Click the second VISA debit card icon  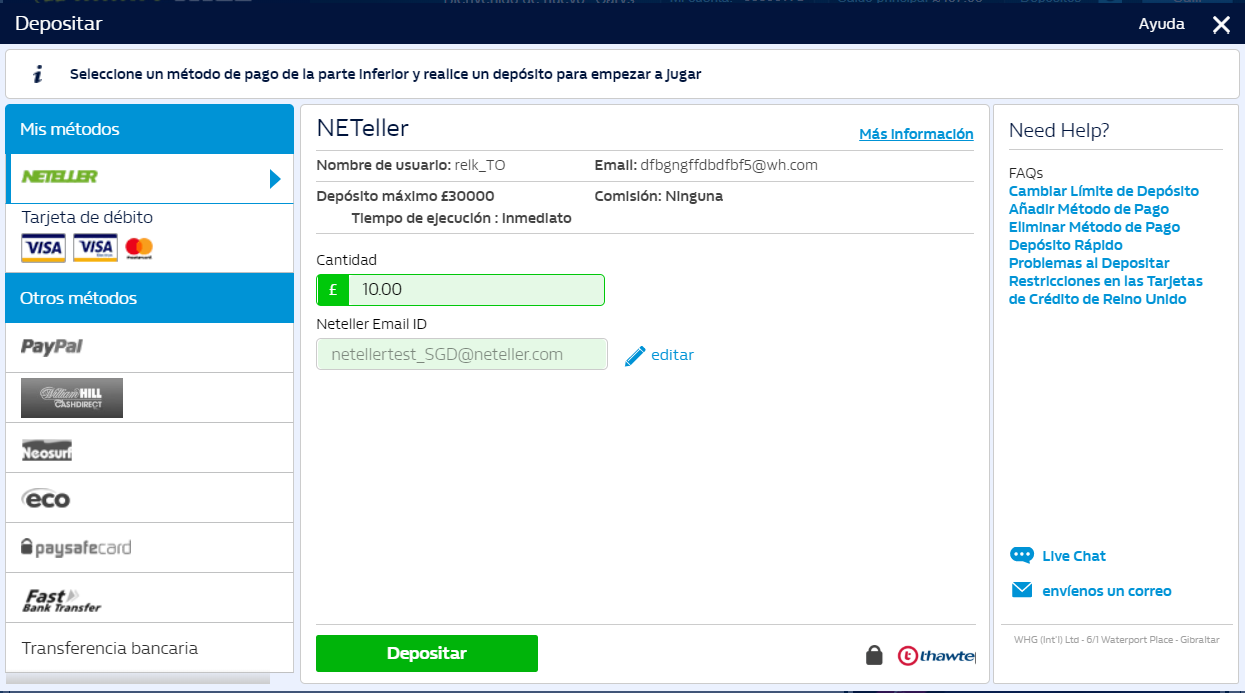tap(95, 248)
